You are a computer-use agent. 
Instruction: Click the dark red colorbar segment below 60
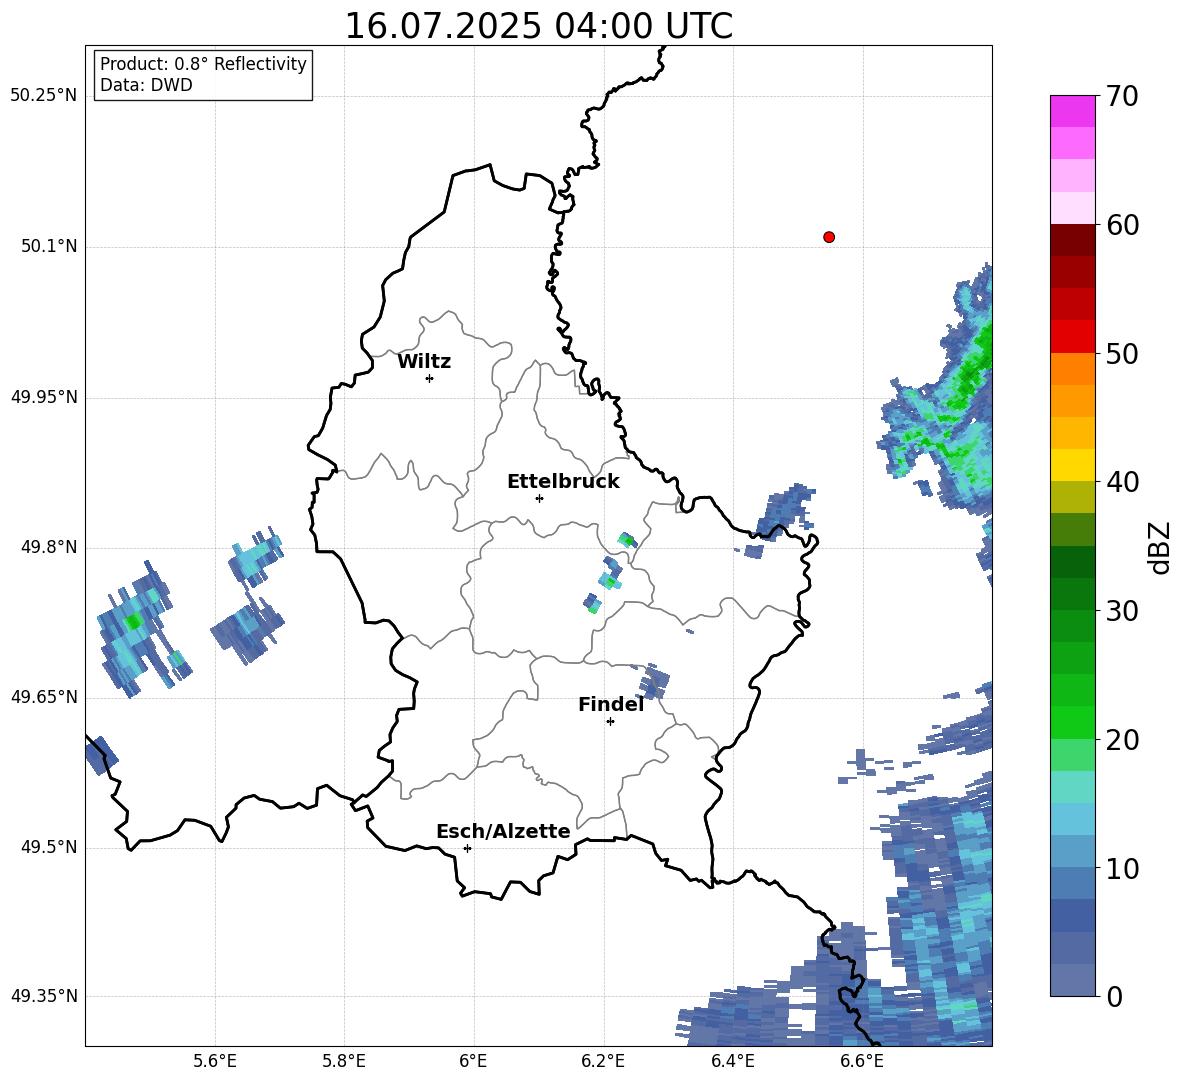click(1072, 240)
